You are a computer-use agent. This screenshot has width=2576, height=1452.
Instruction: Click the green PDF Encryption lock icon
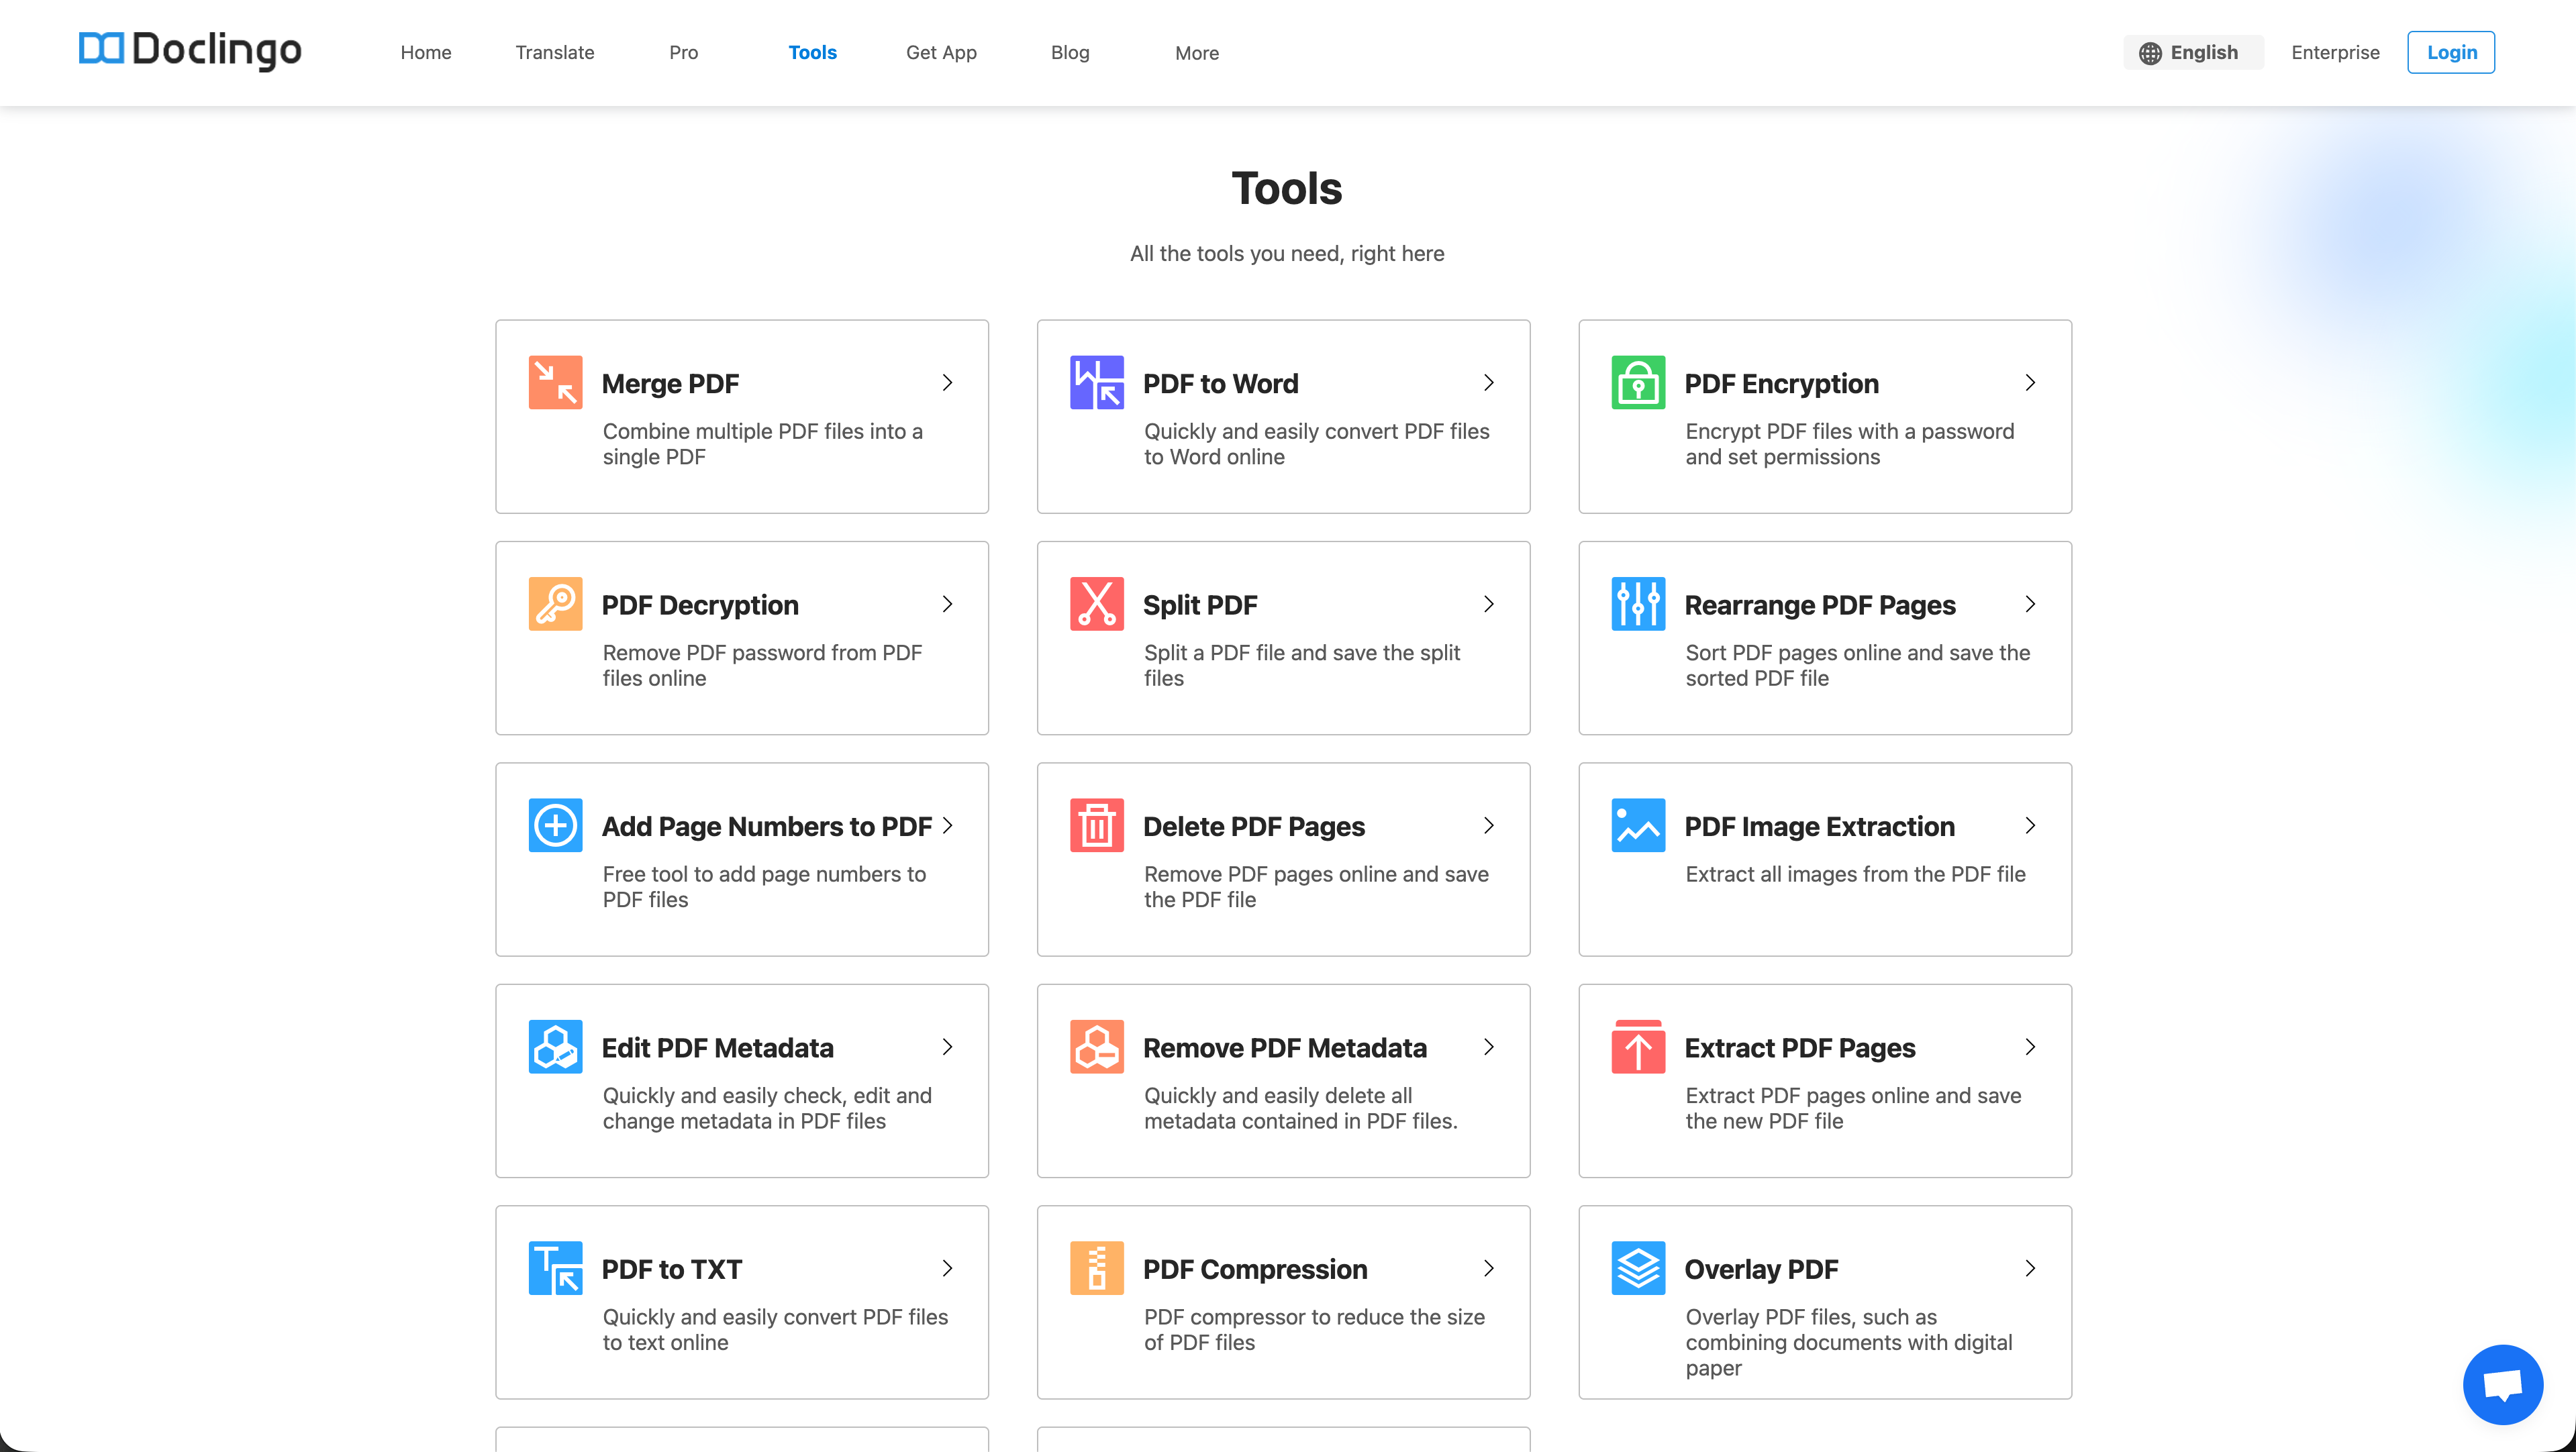pos(1637,382)
